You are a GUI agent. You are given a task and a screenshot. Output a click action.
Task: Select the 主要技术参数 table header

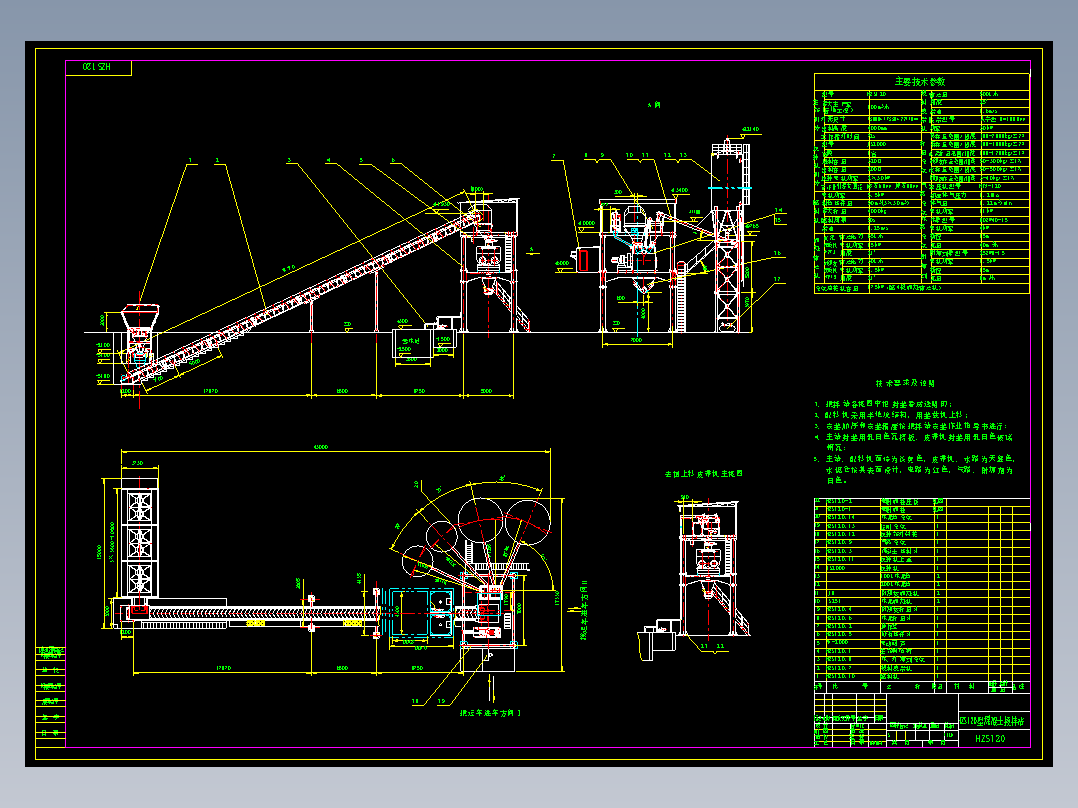click(920, 82)
